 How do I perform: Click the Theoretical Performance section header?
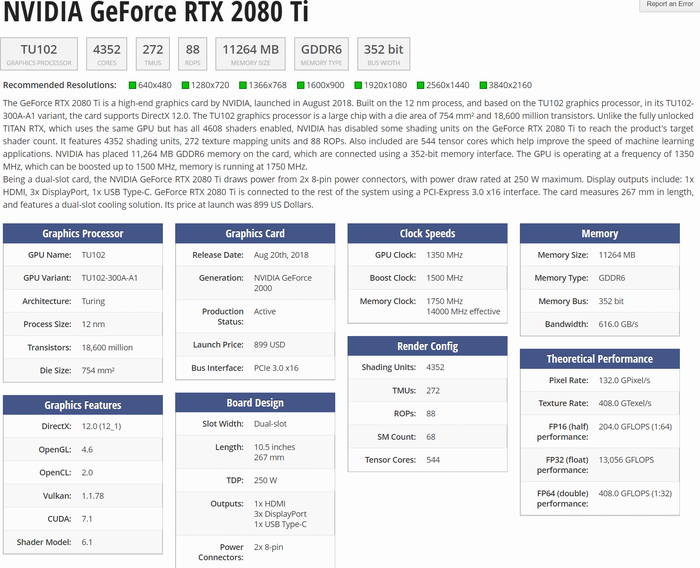pyautogui.click(x=600, y=359)
